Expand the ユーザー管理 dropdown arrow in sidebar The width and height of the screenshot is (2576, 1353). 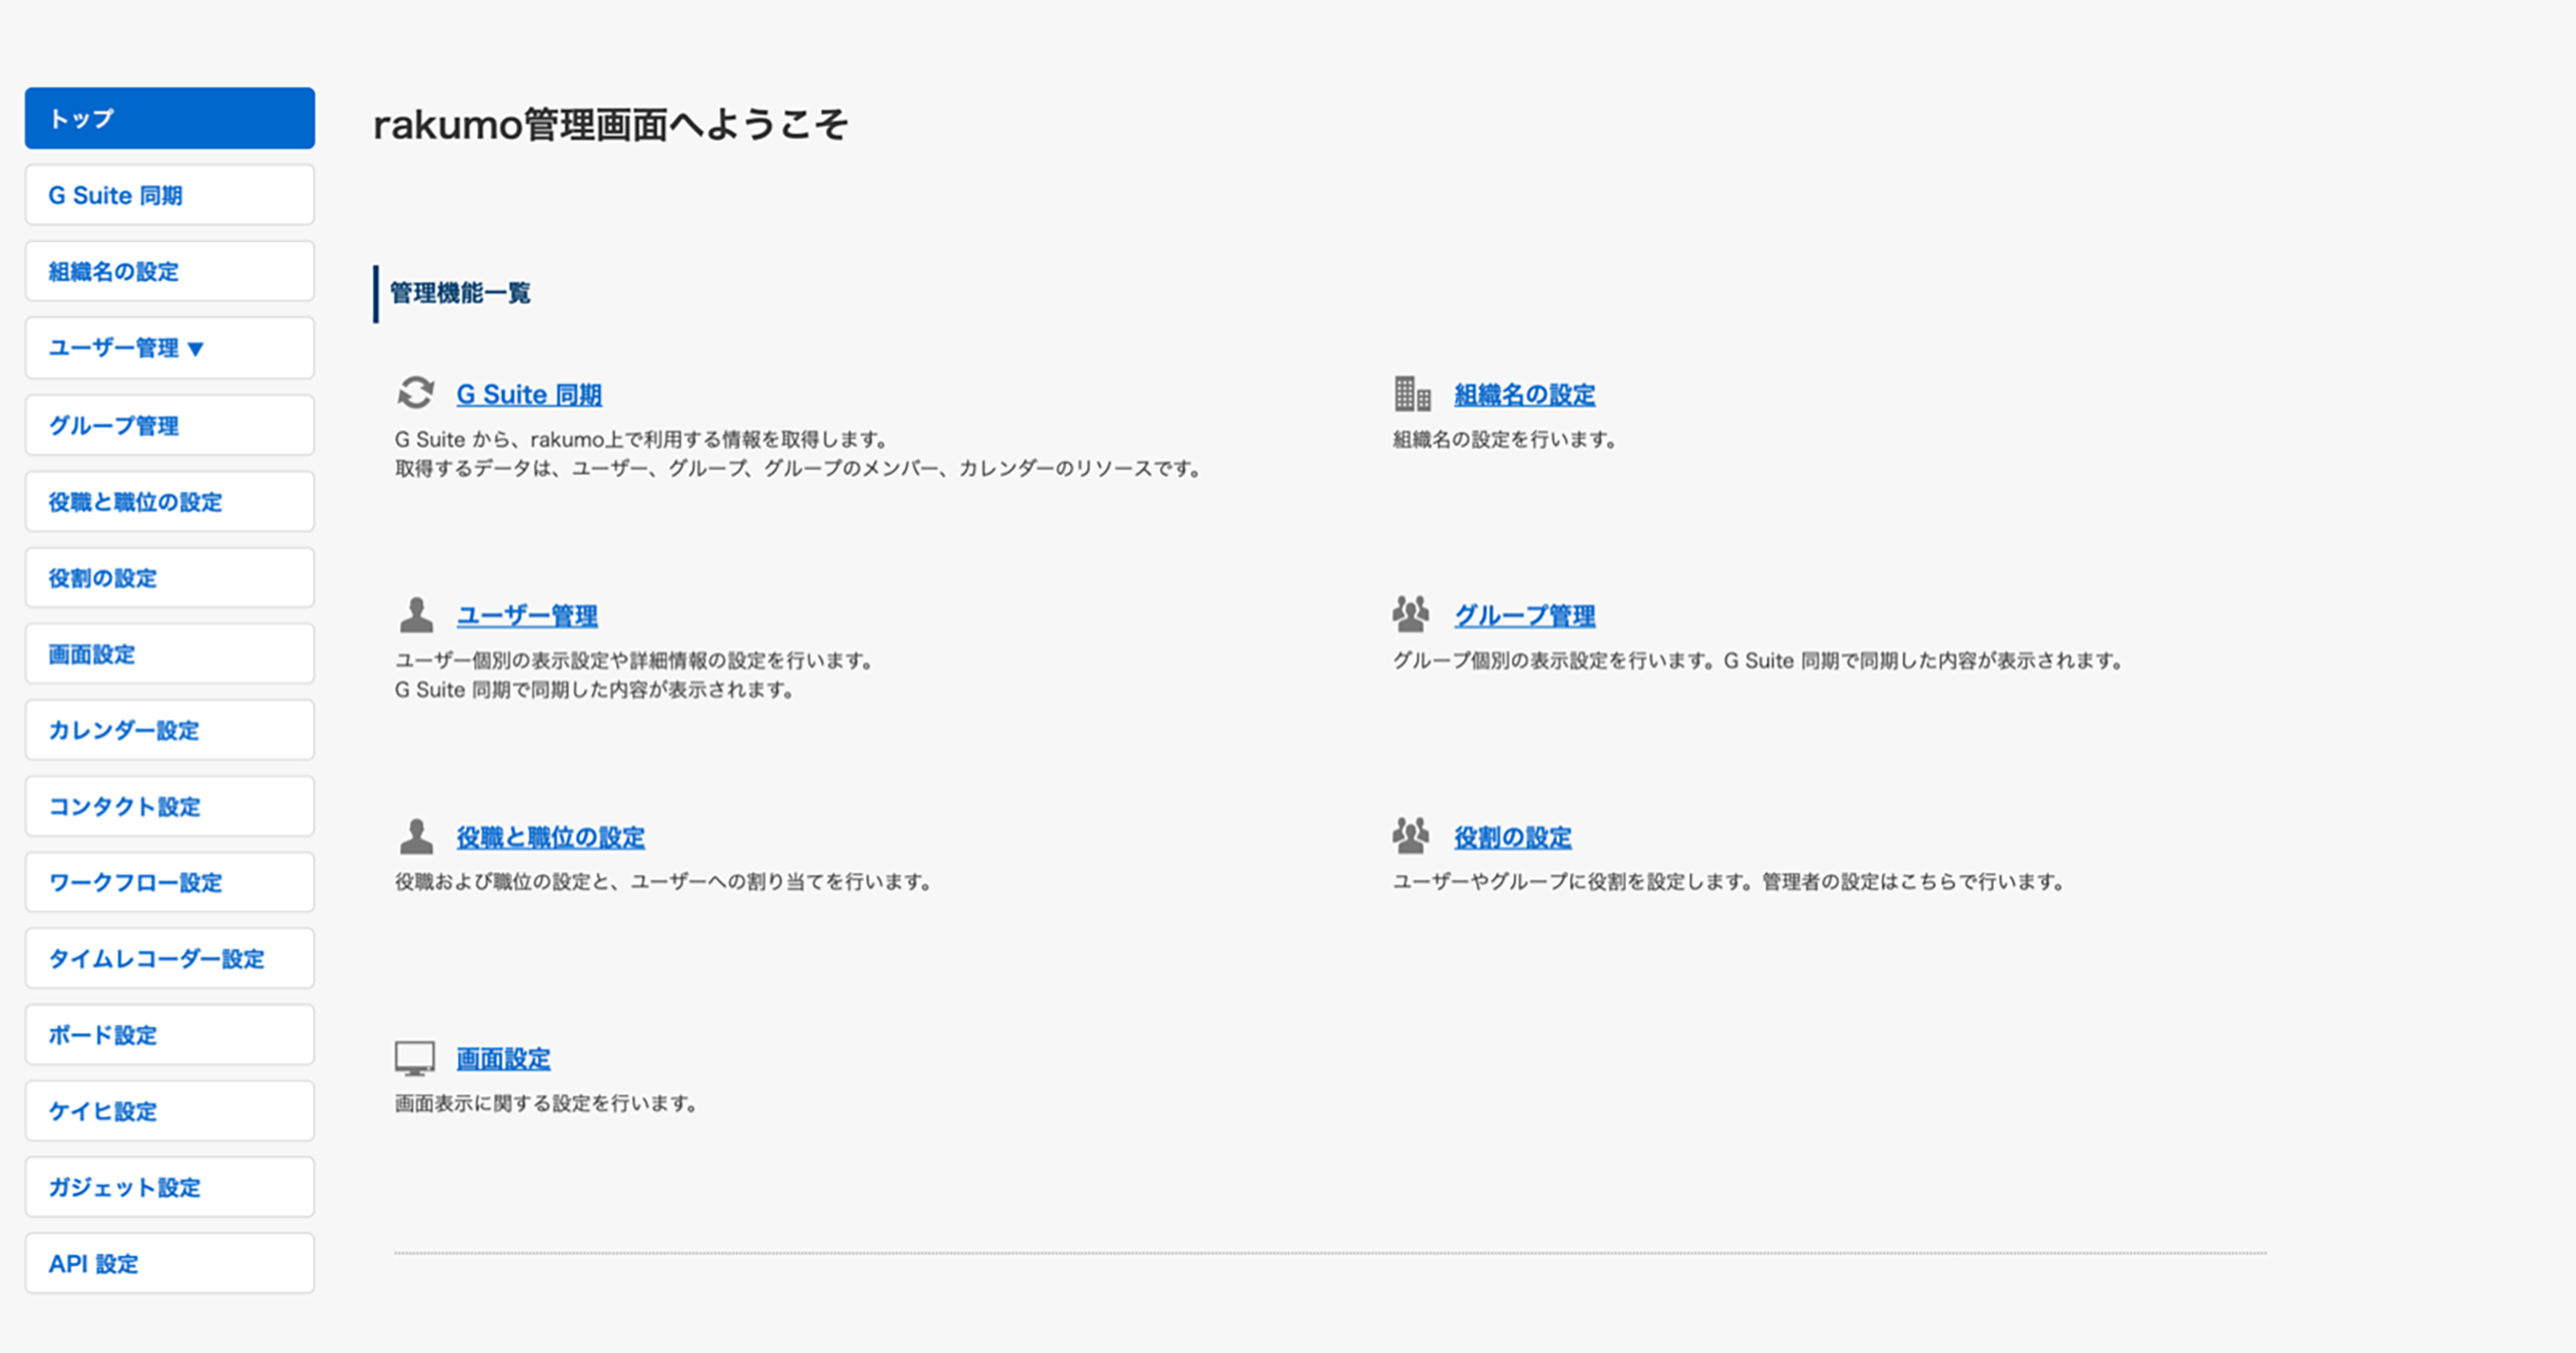[196, 349]
